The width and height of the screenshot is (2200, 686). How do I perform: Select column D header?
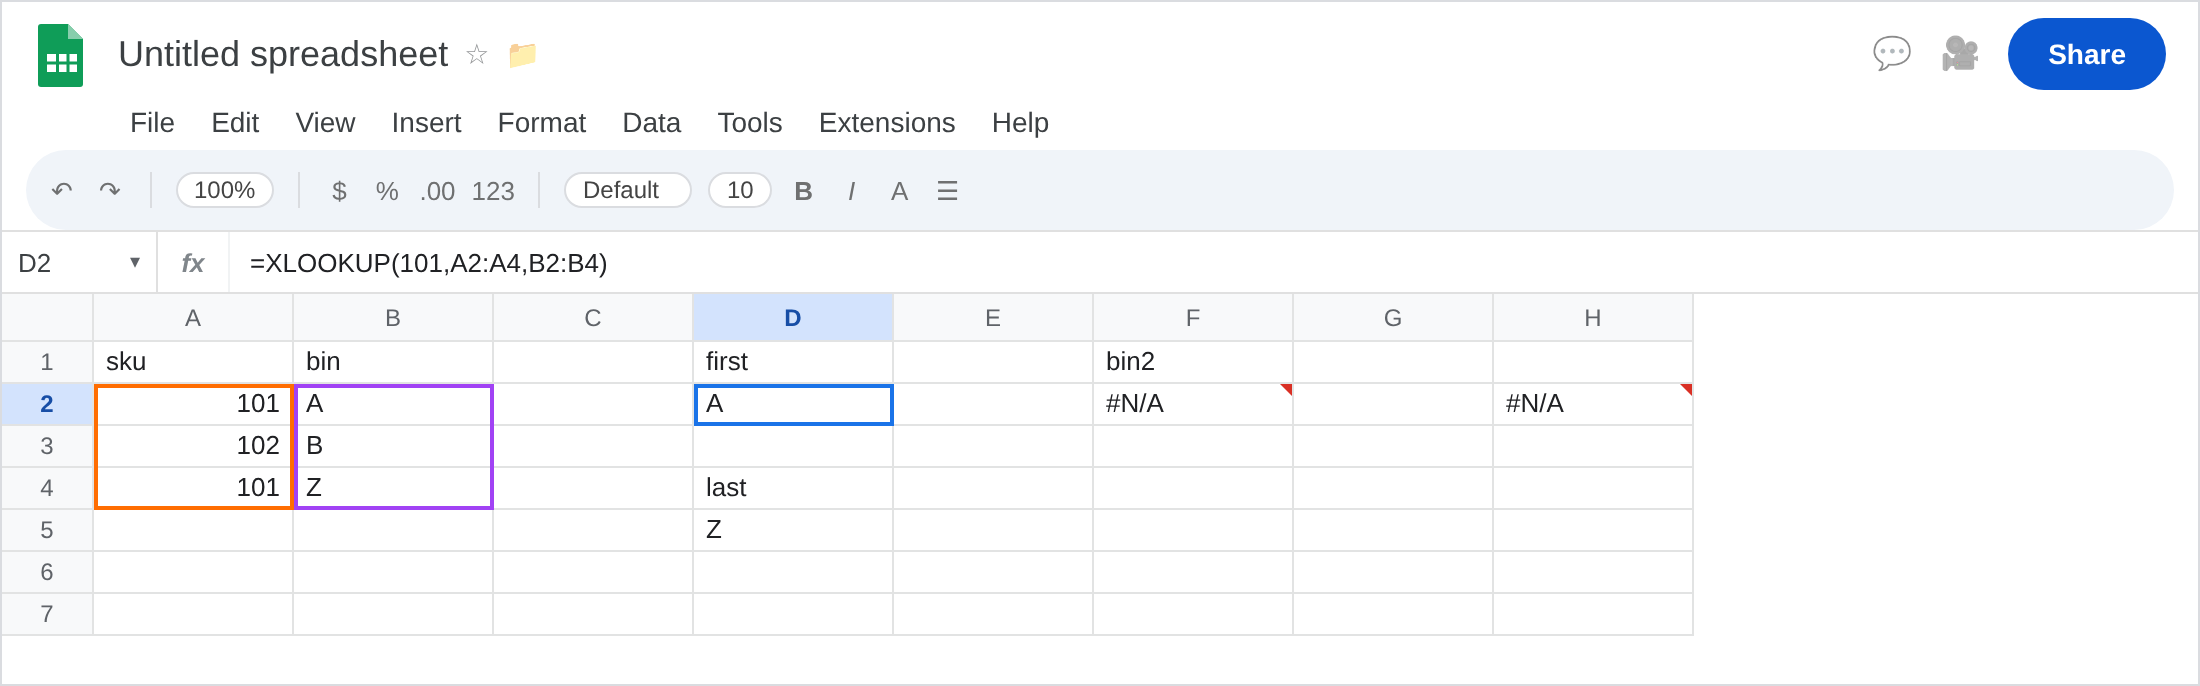pos(793,318)
